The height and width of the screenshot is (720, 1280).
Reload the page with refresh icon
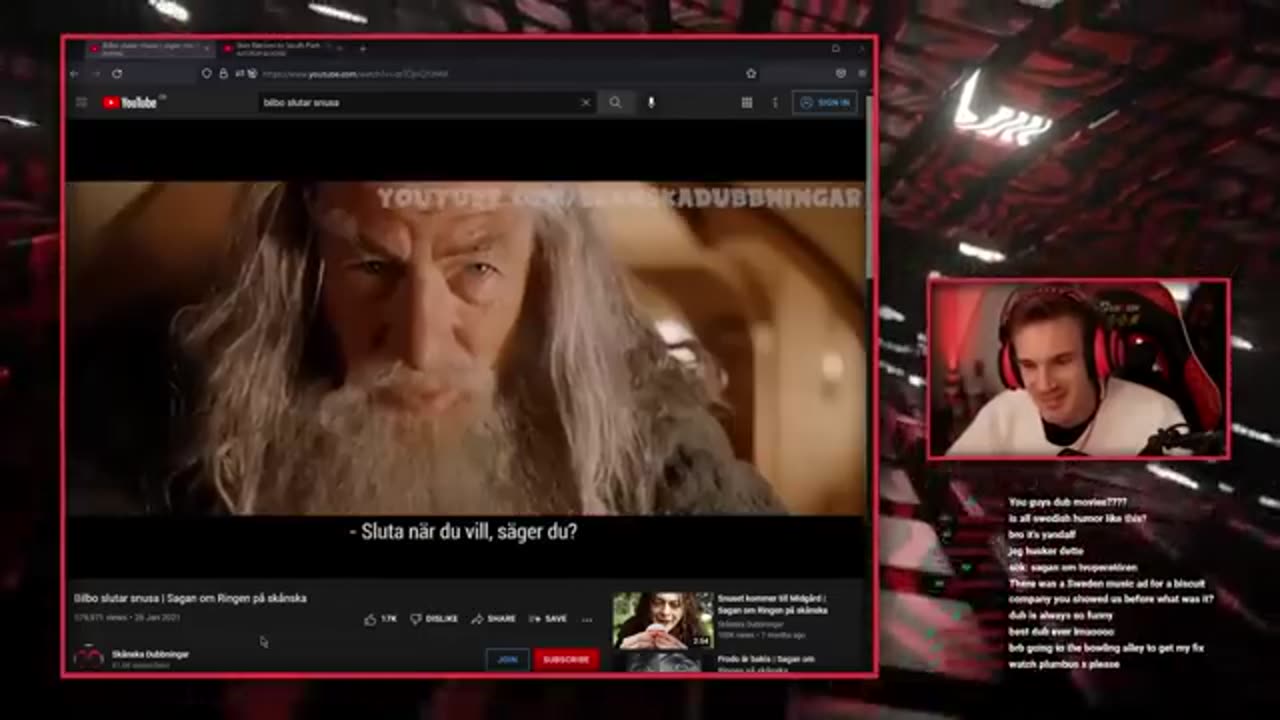pos(117,73)
